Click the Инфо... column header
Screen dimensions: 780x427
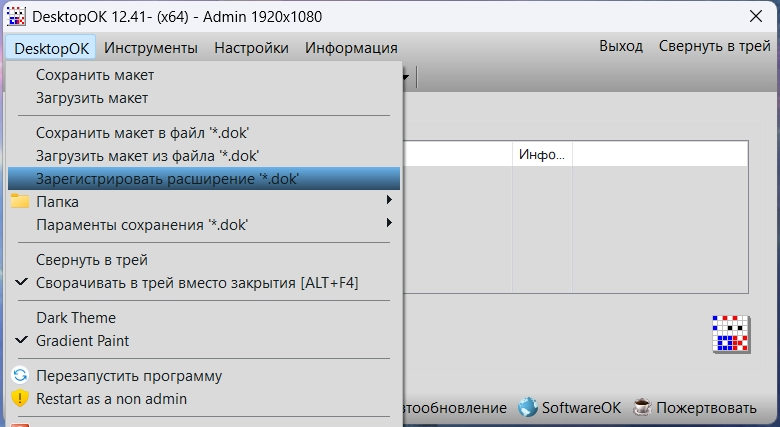(x=541, y=155)
